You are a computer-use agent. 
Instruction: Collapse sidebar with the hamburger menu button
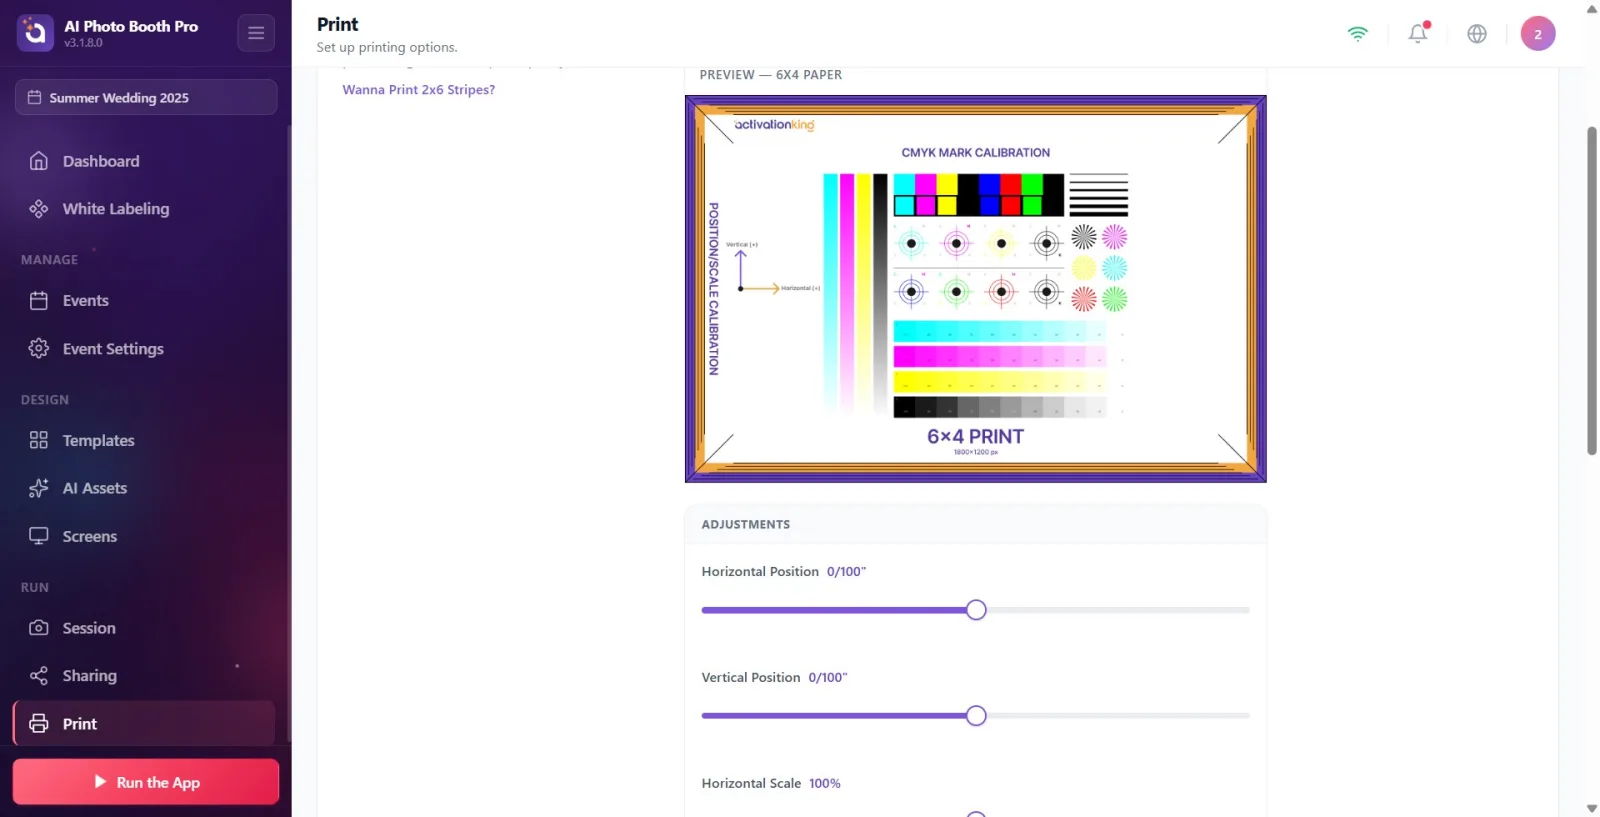tap(256, 33)
